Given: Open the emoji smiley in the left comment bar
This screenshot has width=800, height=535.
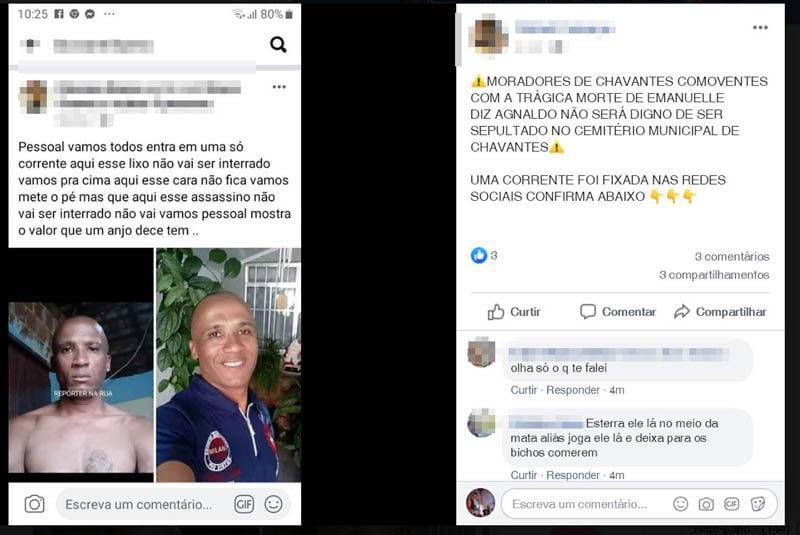Looking at the screenshot, I should point(273,504).
